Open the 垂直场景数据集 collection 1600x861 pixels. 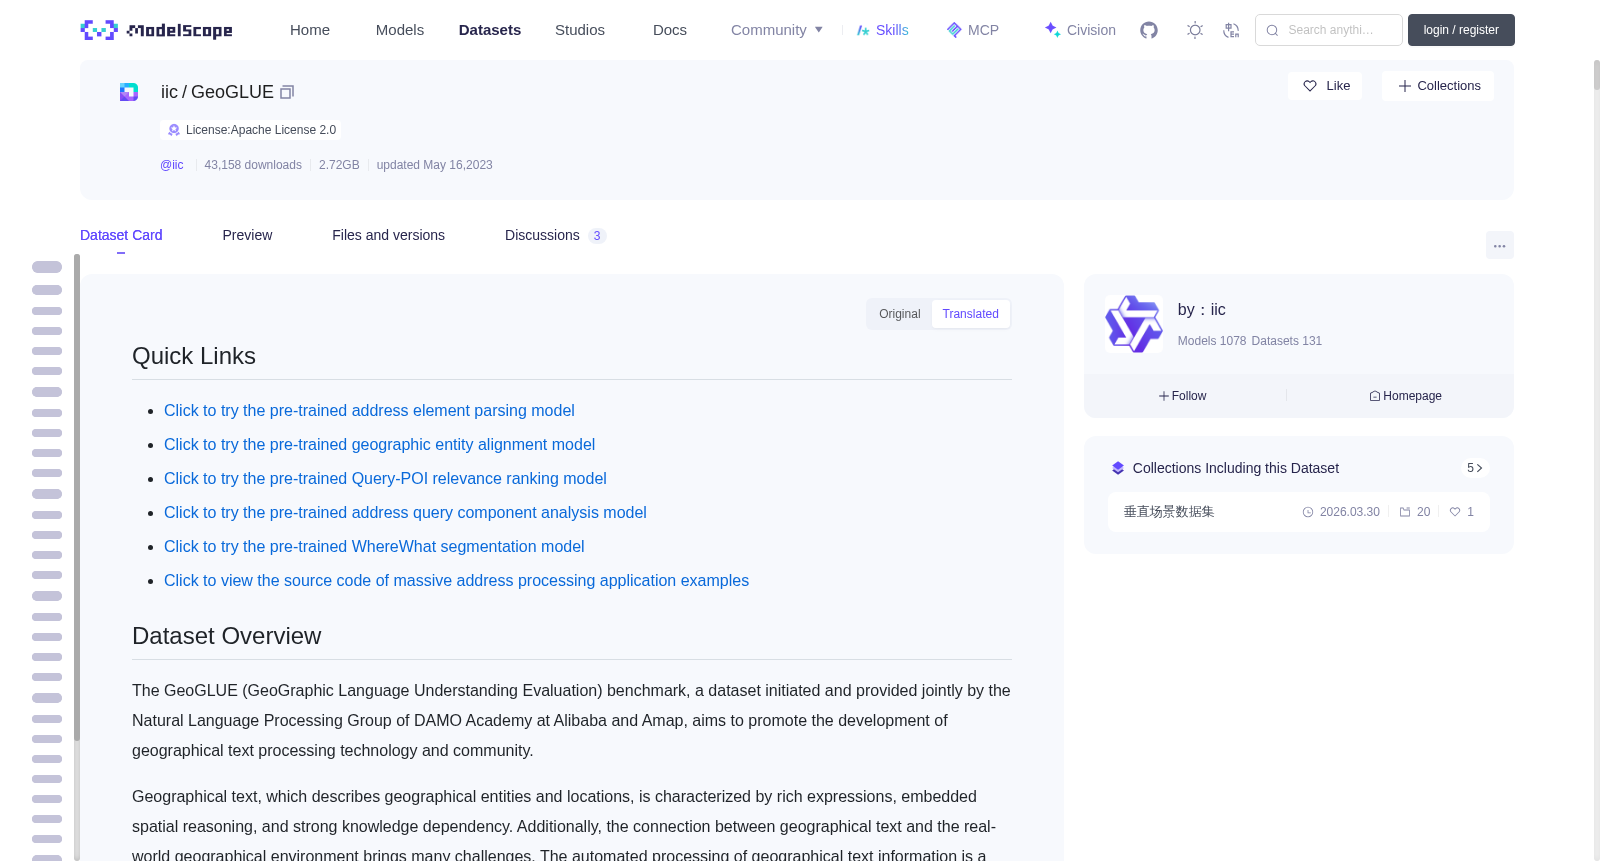click(x=1298, y=512)
